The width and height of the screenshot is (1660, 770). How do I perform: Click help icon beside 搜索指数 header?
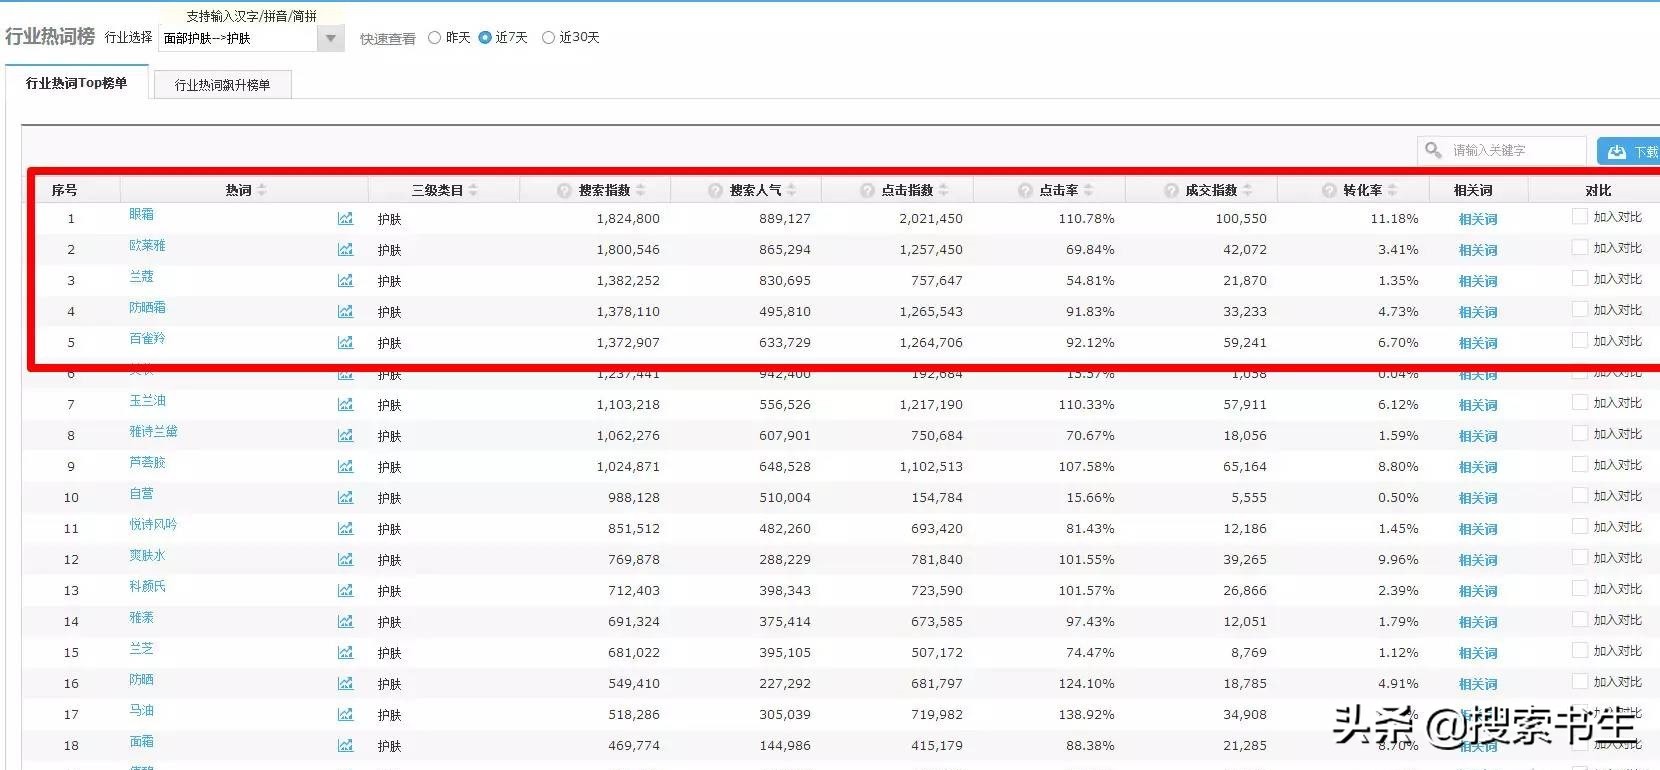pos(564,190)
